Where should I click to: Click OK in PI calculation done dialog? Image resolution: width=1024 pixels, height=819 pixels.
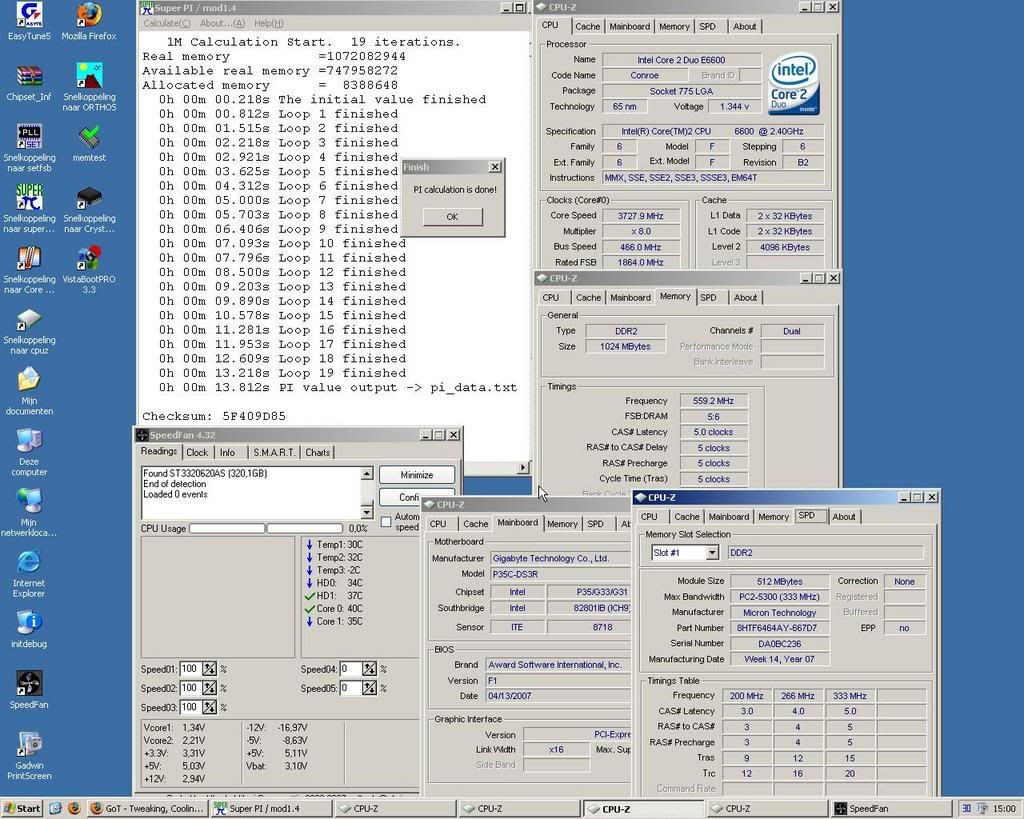[x=453, y=217]
